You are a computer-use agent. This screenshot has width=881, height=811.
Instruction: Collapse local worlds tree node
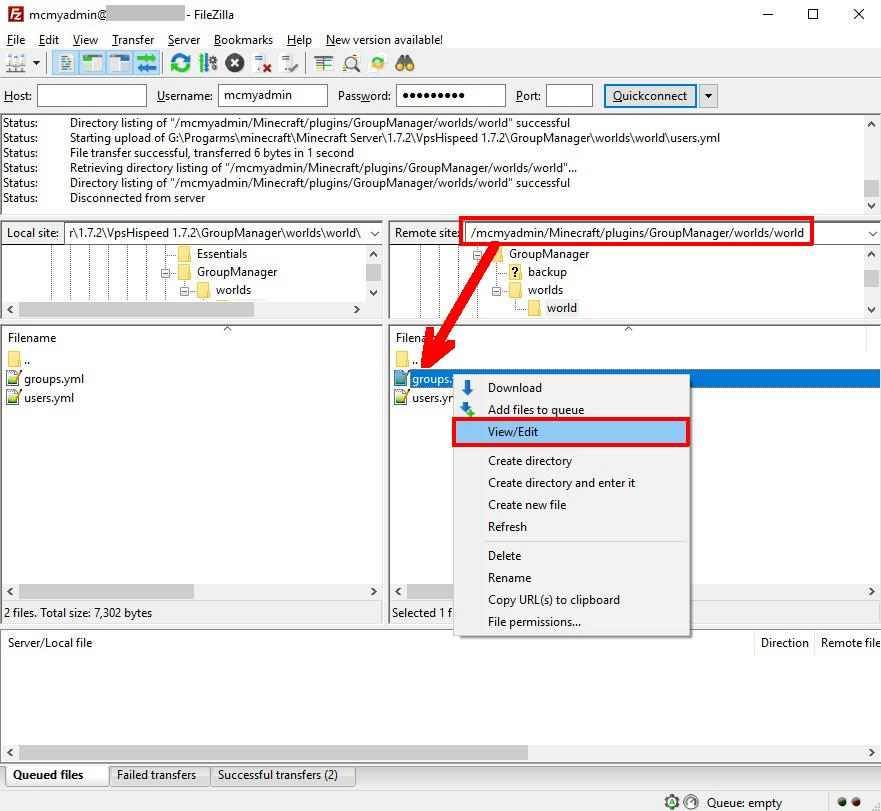[x=184, y=291]
